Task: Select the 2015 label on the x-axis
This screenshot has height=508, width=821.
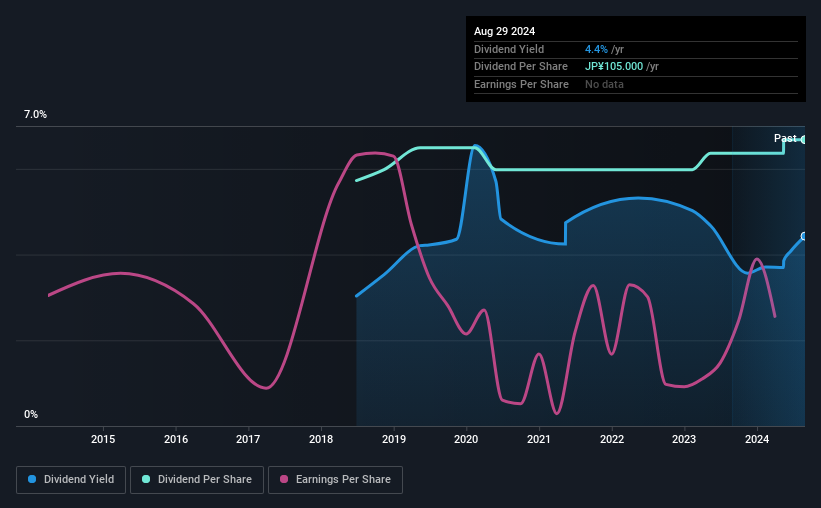Action: coord(103,439)
